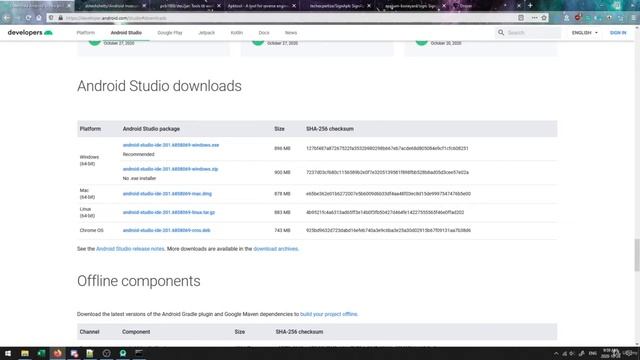Close the Apktool browser tab
640x360 pixels.
pyautogui.click(x=294, y=6)
